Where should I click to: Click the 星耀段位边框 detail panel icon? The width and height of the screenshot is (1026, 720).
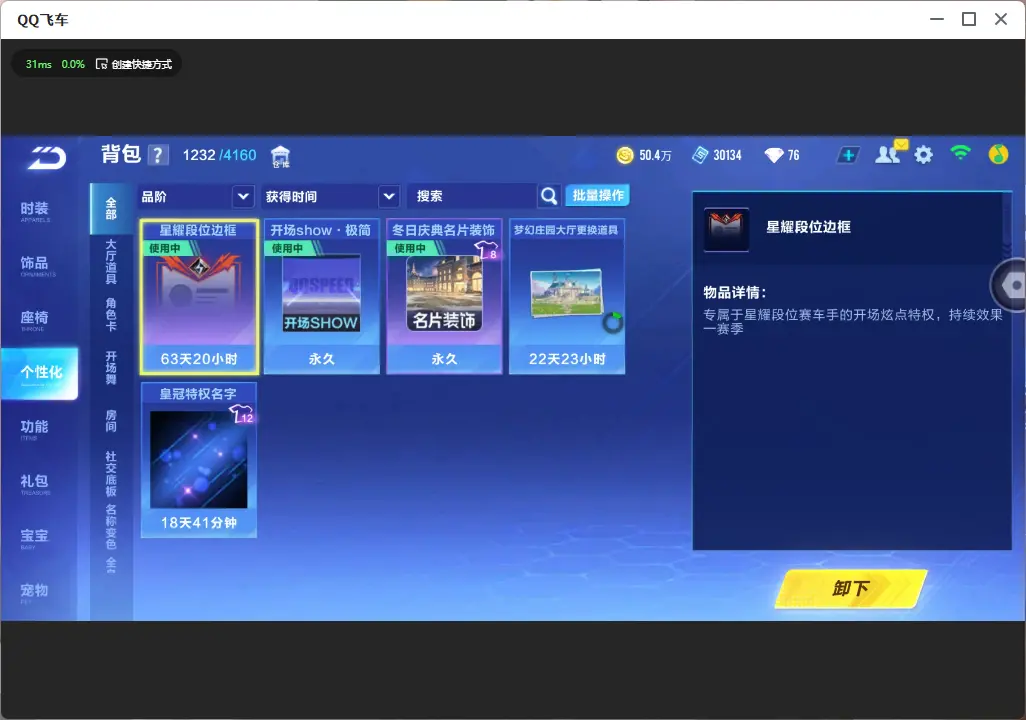pos(726,229)
